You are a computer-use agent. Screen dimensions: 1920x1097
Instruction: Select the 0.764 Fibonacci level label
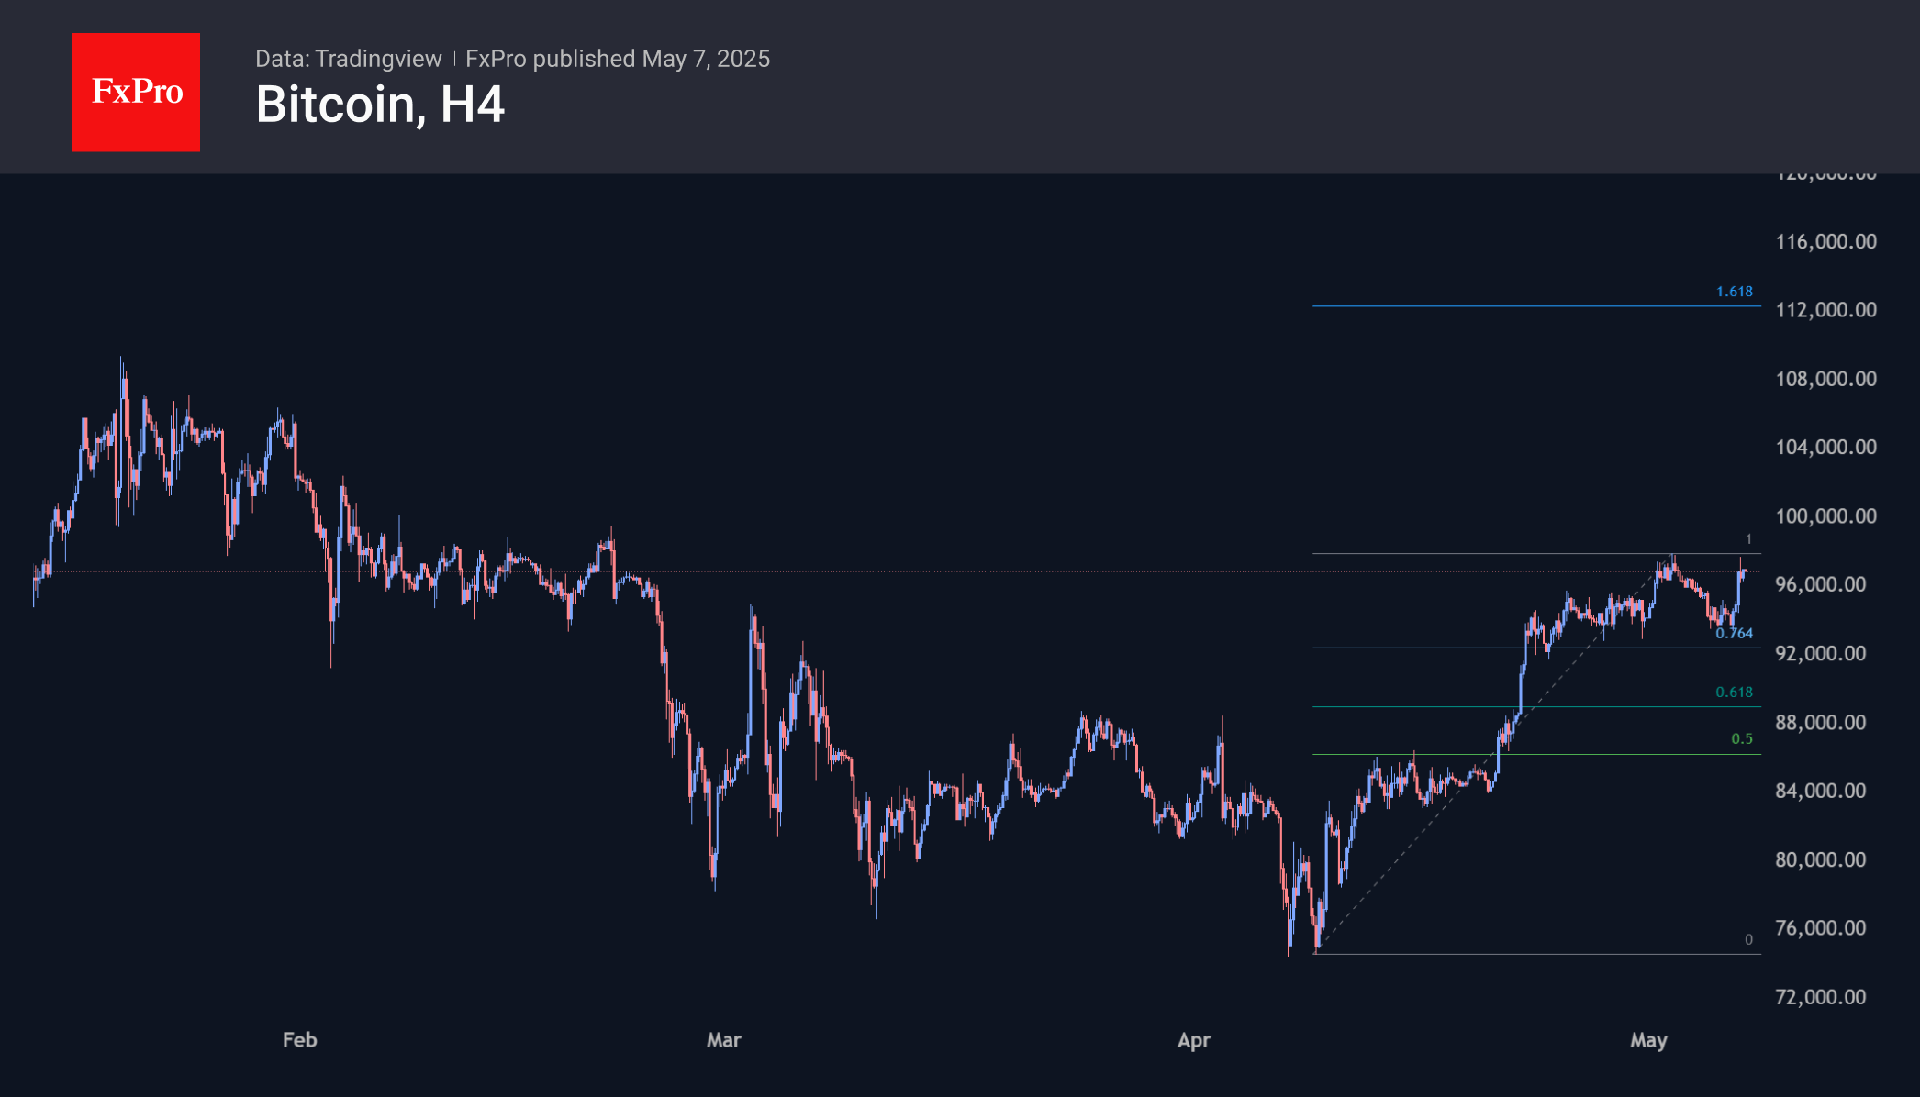[1734, 633]
